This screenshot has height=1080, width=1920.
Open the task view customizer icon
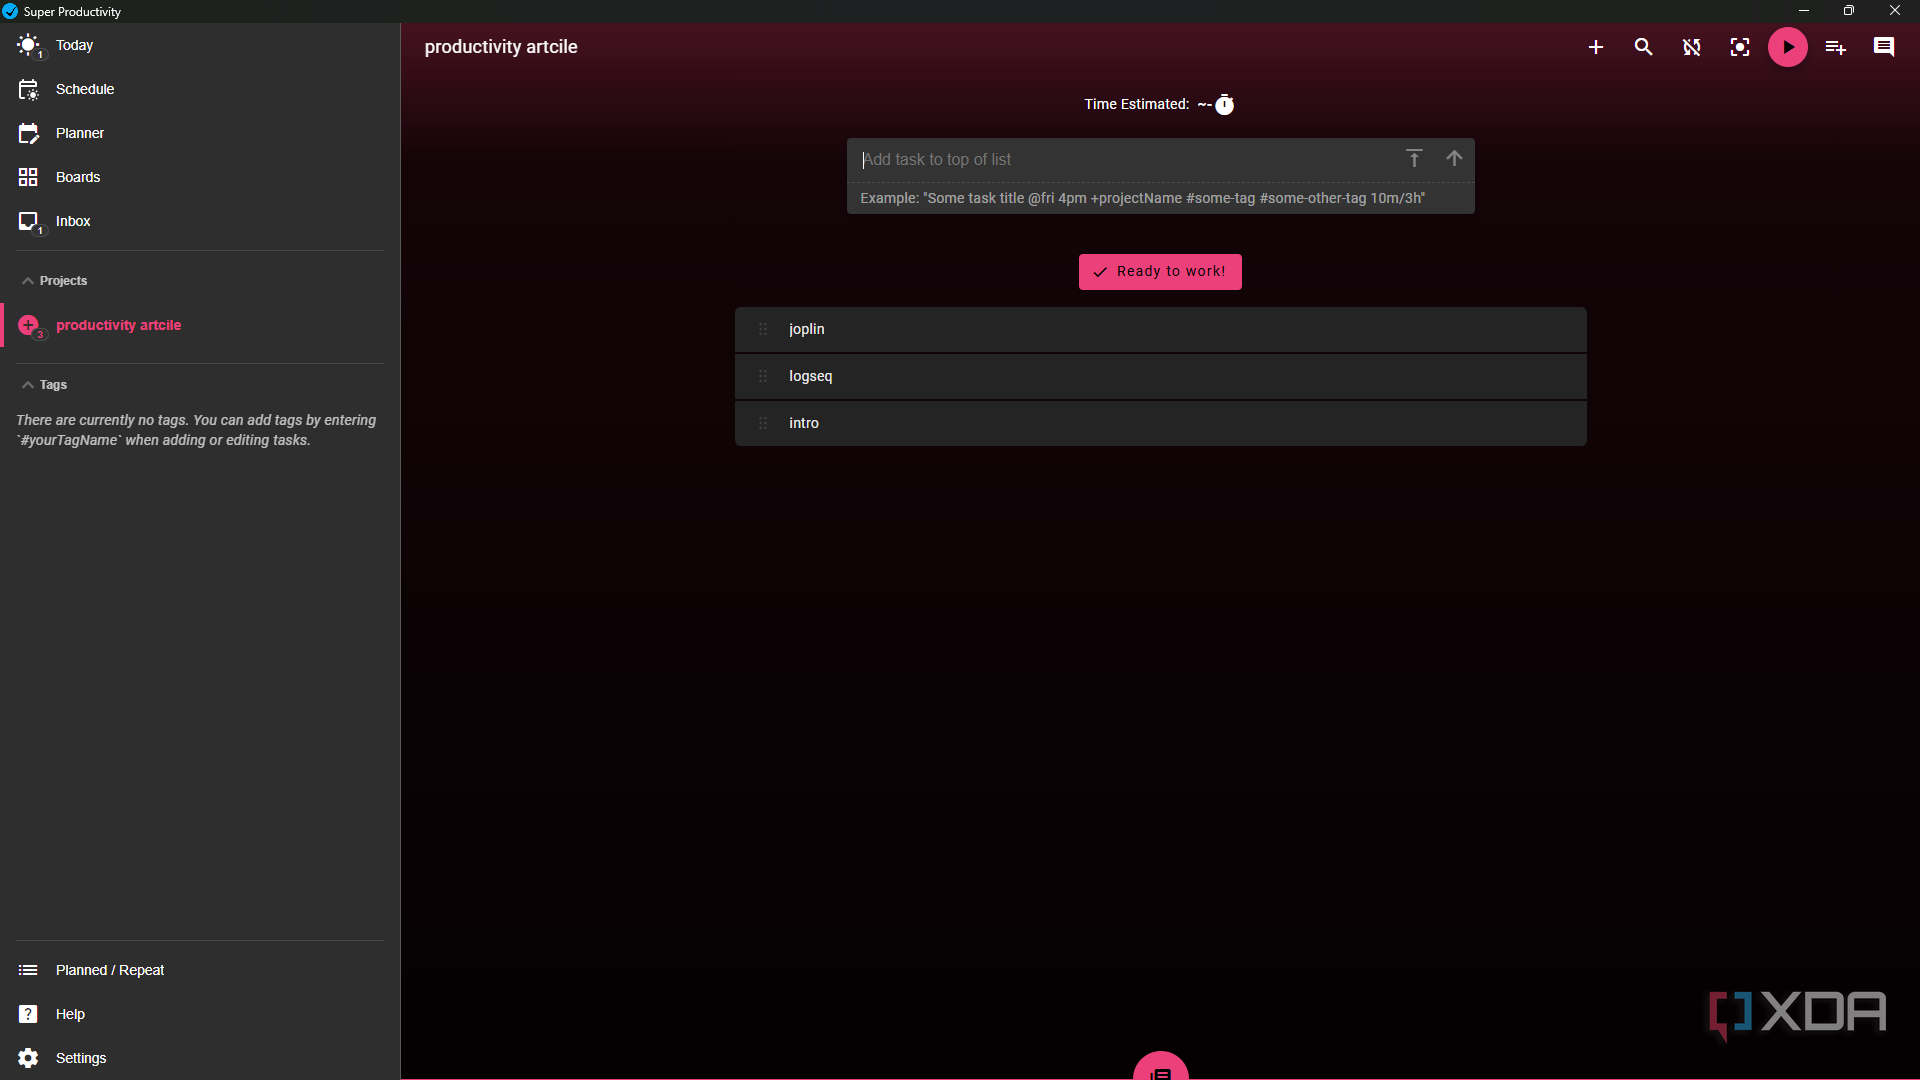1836,47
